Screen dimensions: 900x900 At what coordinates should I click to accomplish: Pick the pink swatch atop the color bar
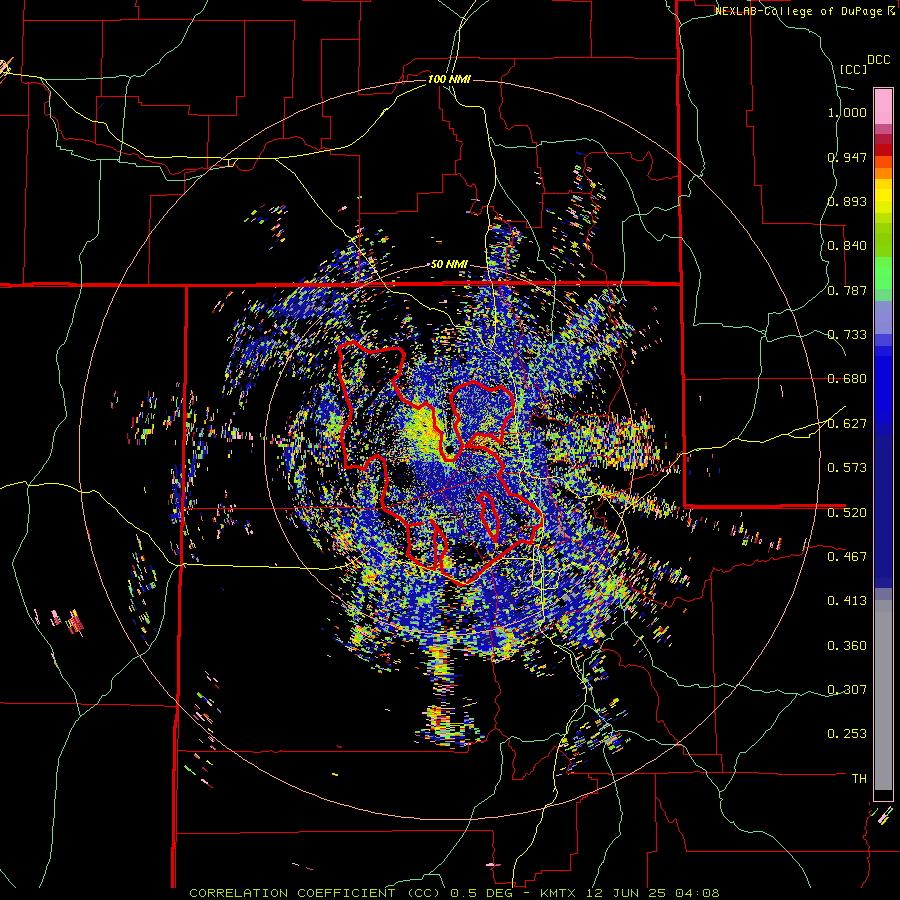[883, 106]
